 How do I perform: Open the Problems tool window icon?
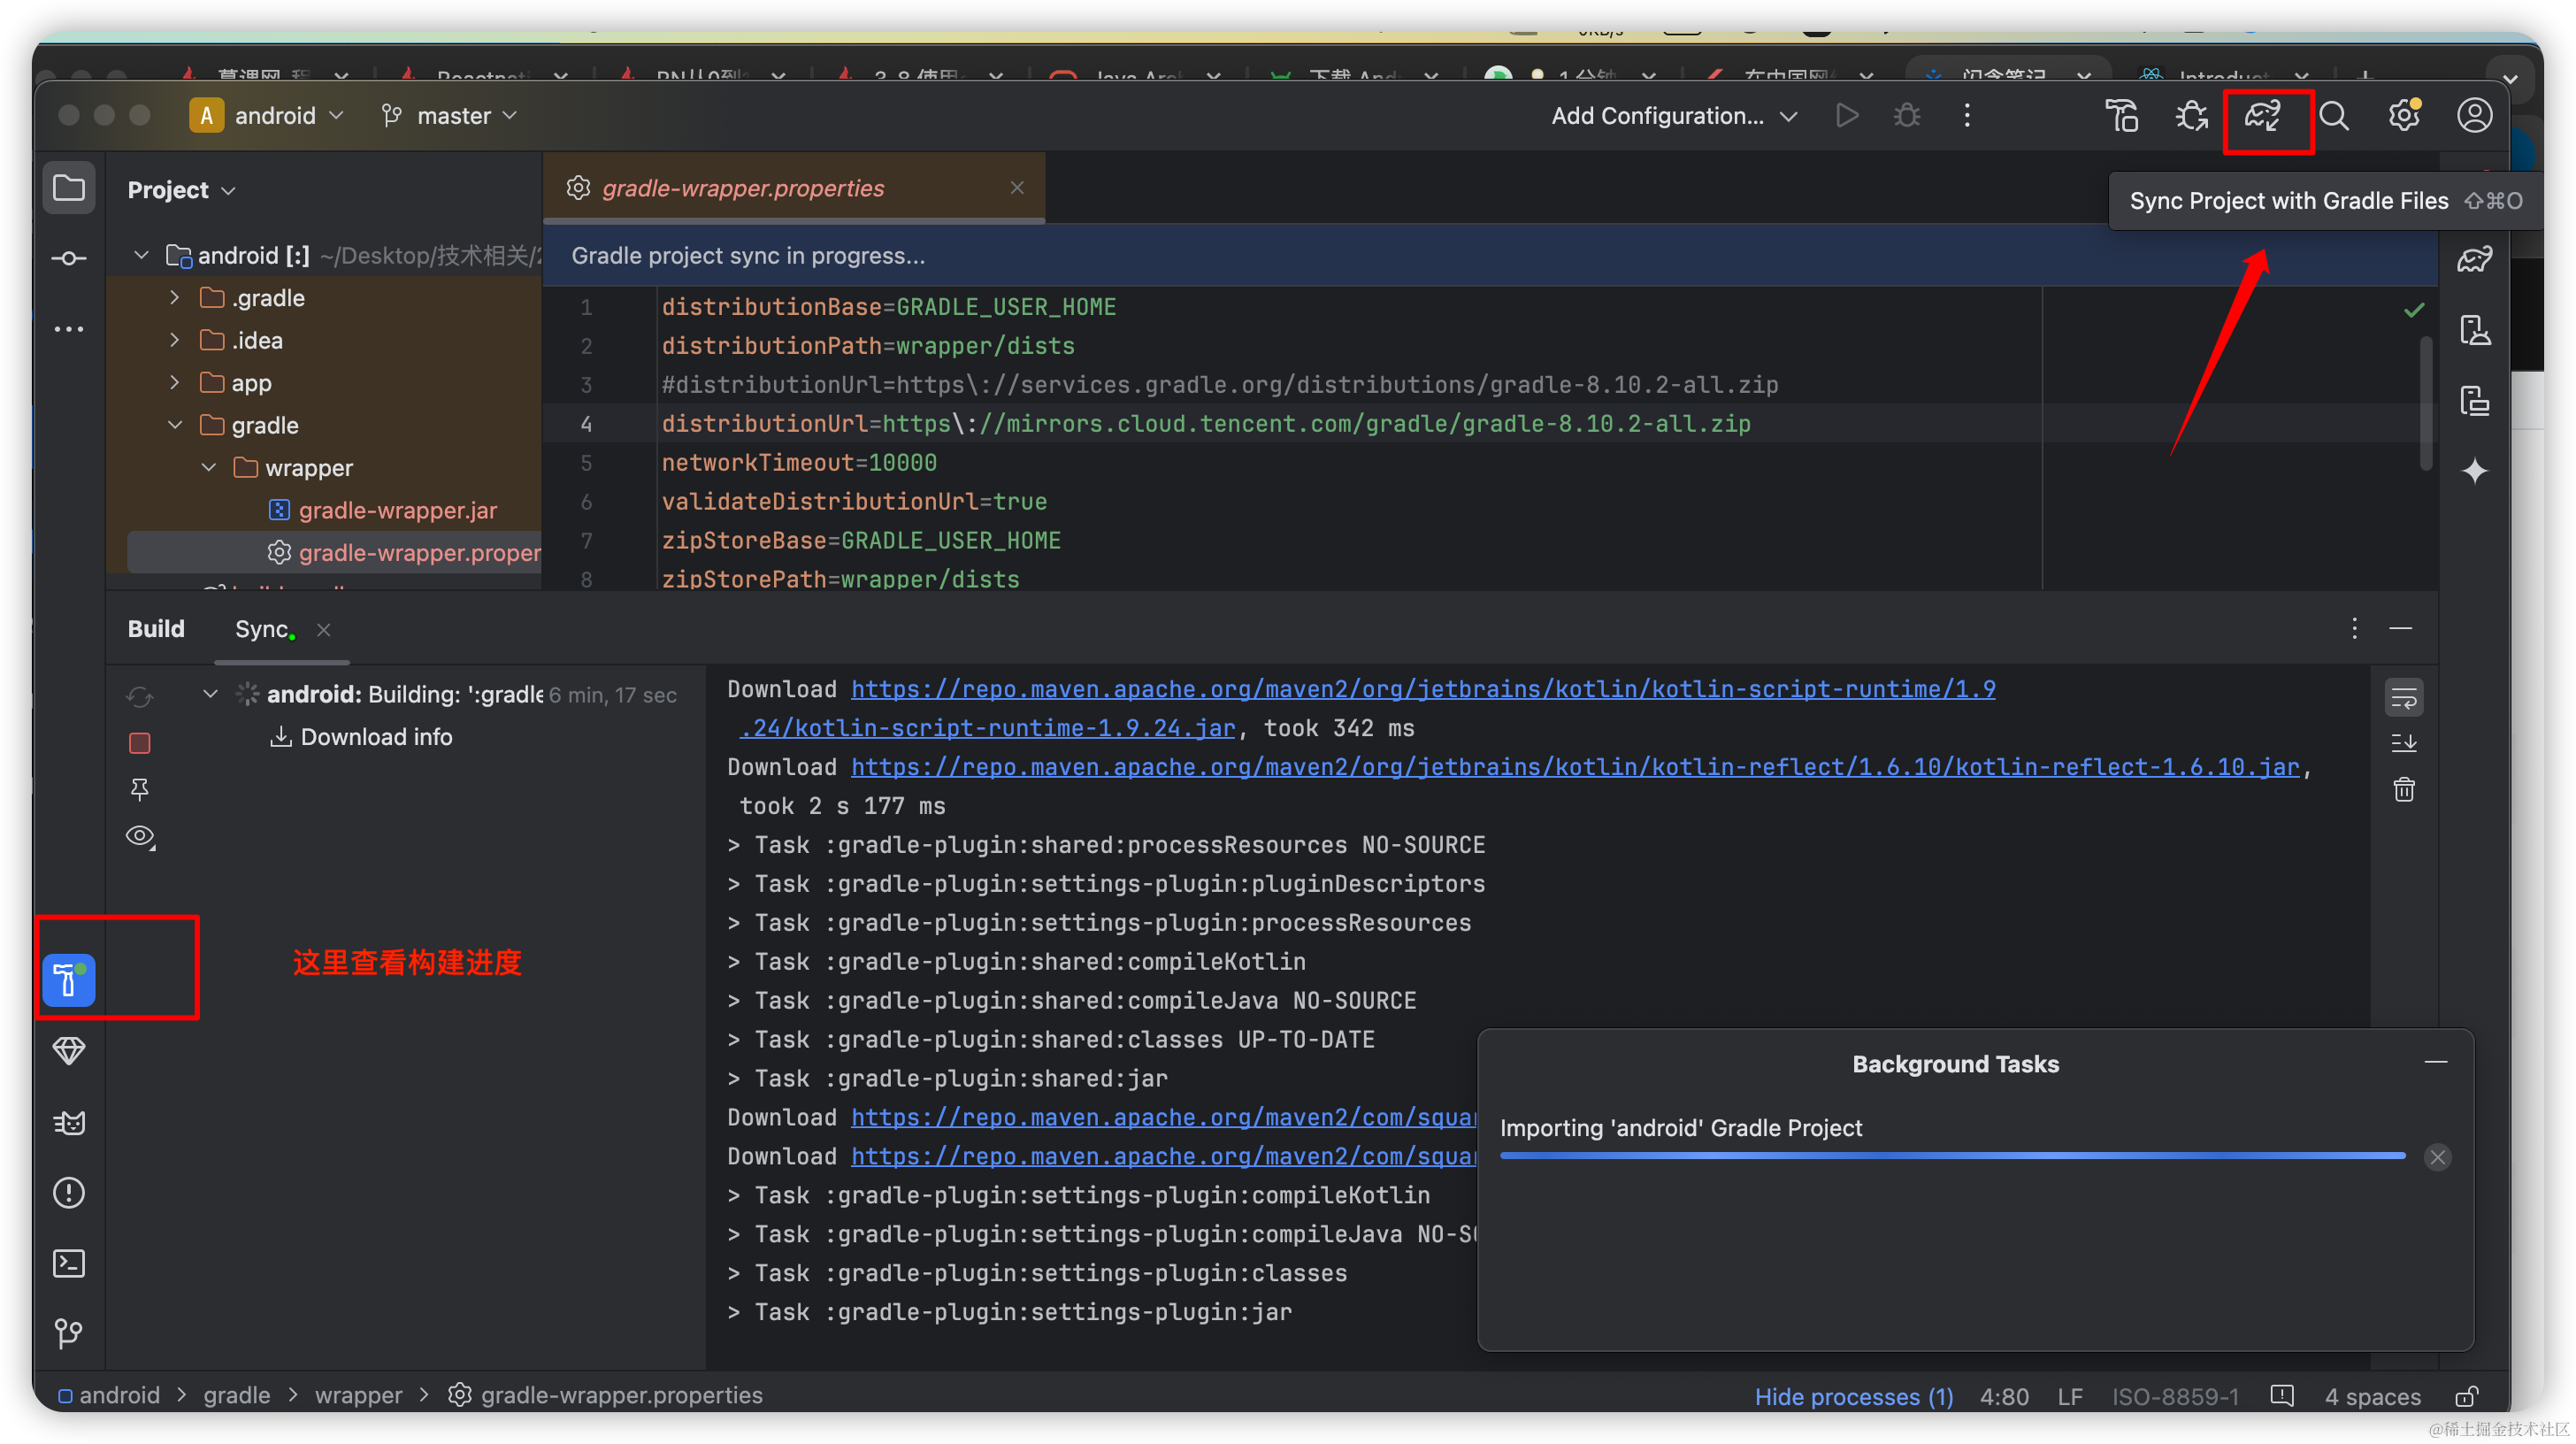click(68, 1192)
